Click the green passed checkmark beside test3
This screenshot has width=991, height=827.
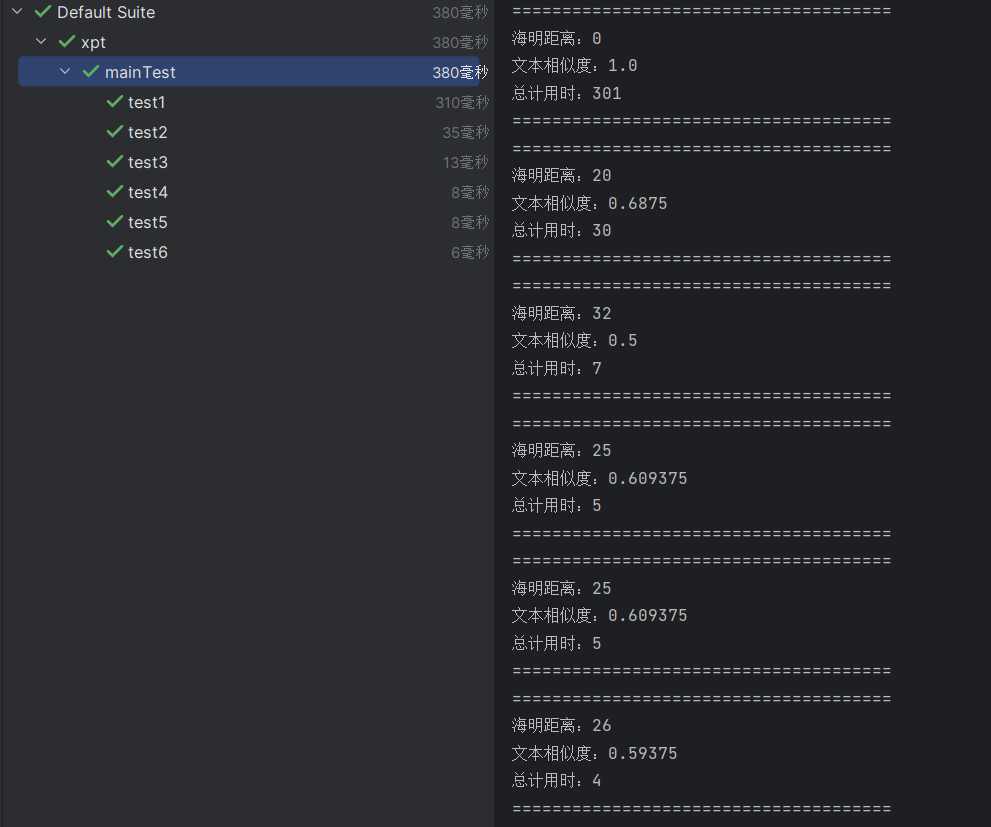[114, 161]
